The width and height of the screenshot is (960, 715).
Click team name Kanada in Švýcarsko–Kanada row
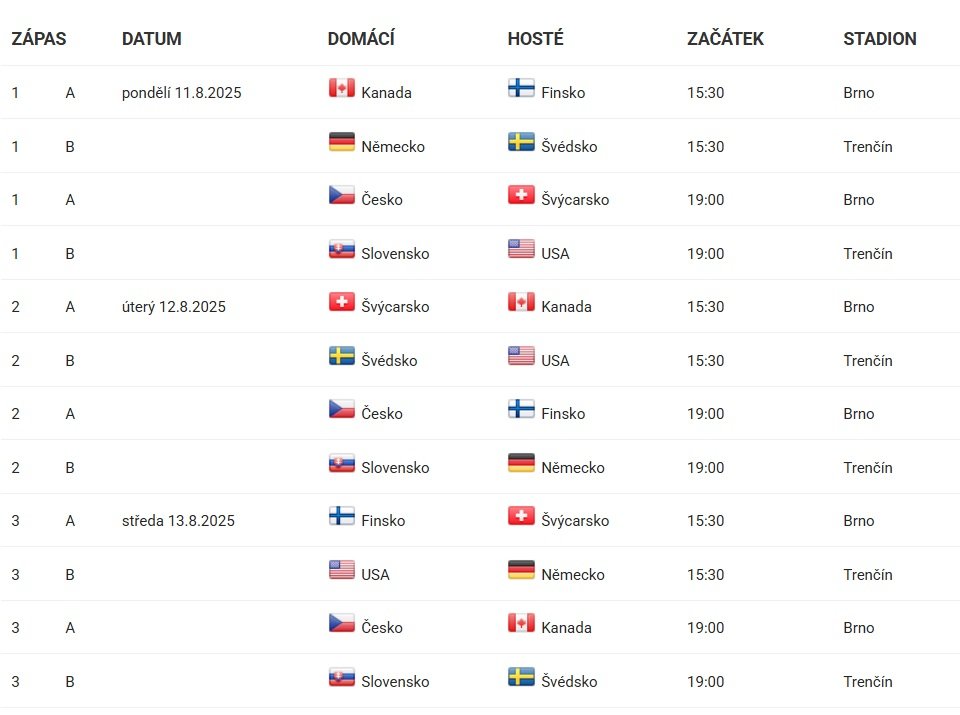tap(566, 307)
